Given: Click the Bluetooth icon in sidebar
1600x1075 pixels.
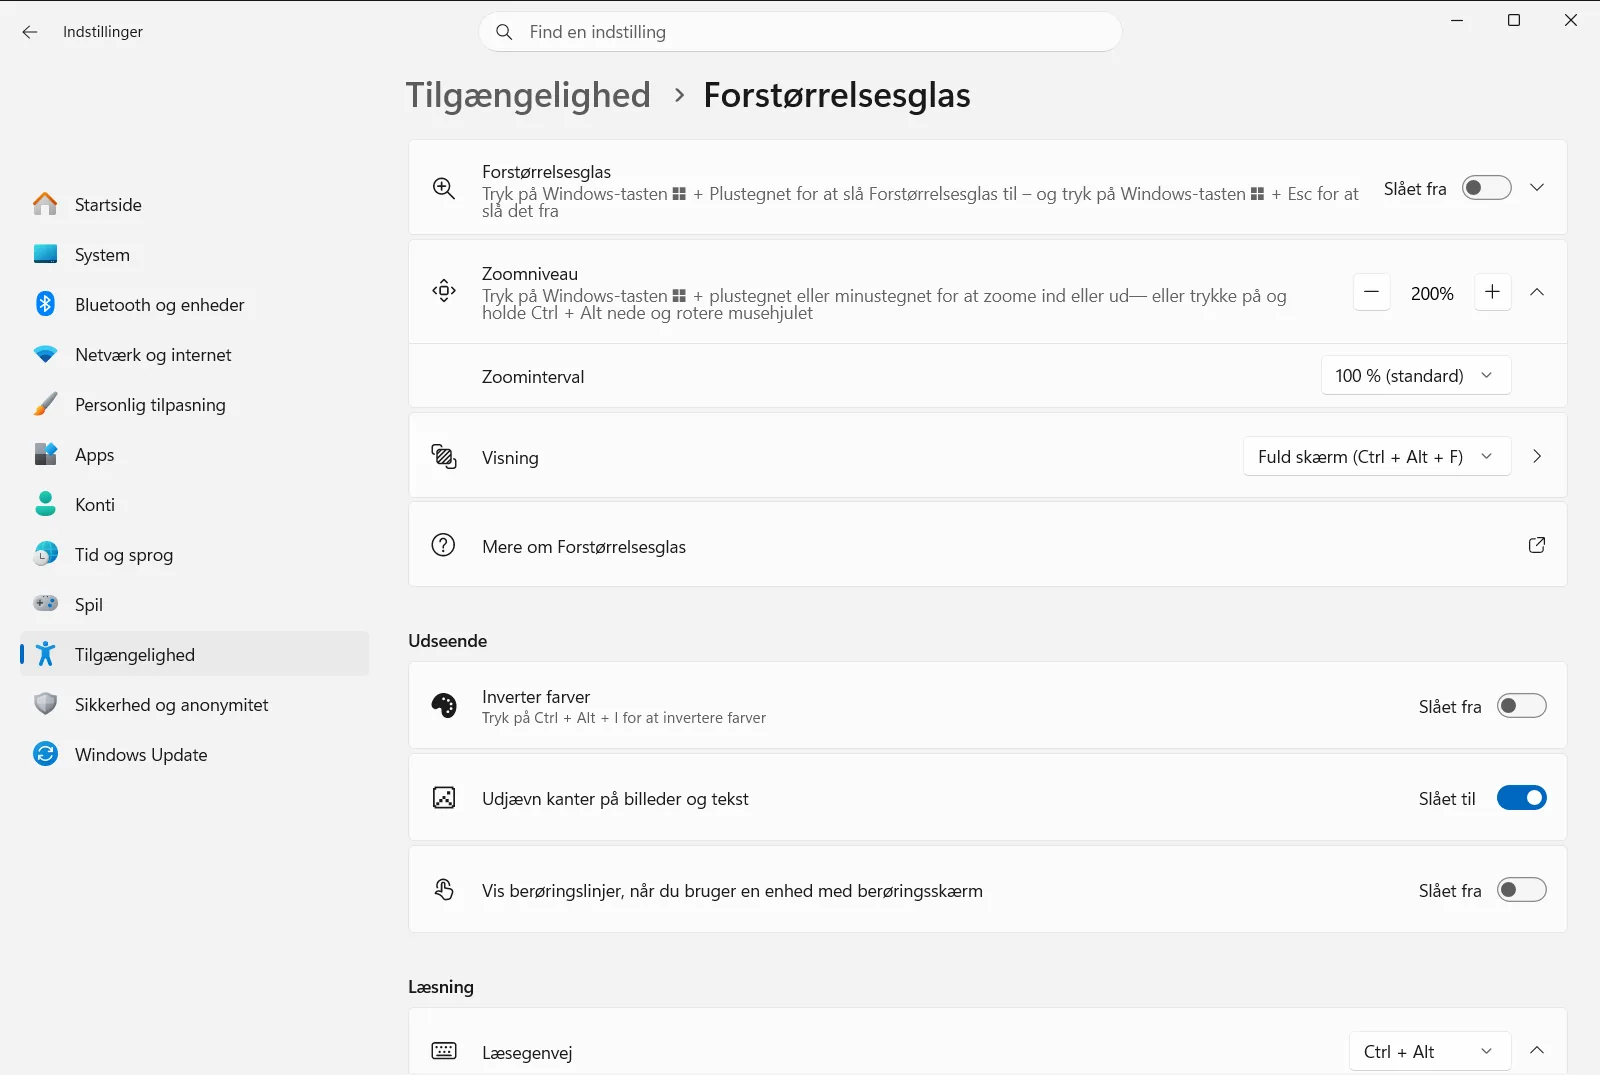Looking at the screenshot, I should (45, 304).
